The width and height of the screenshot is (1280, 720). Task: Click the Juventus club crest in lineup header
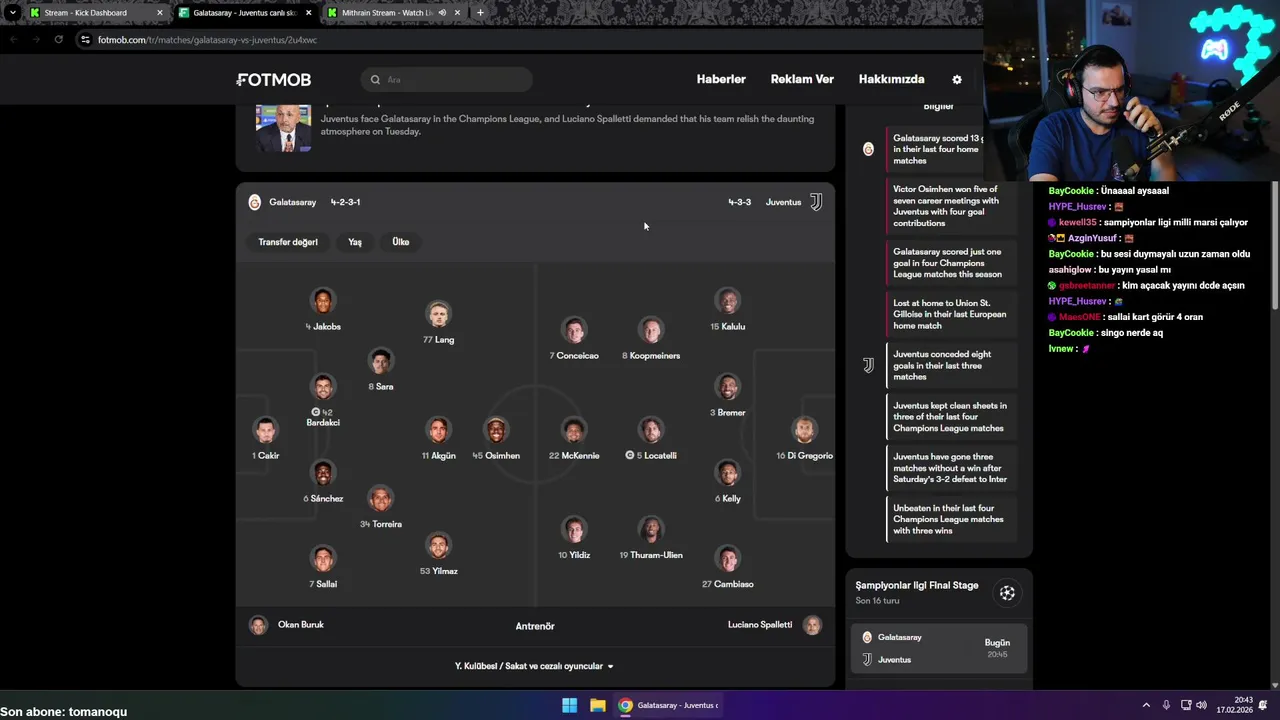(x=816, y=202)
